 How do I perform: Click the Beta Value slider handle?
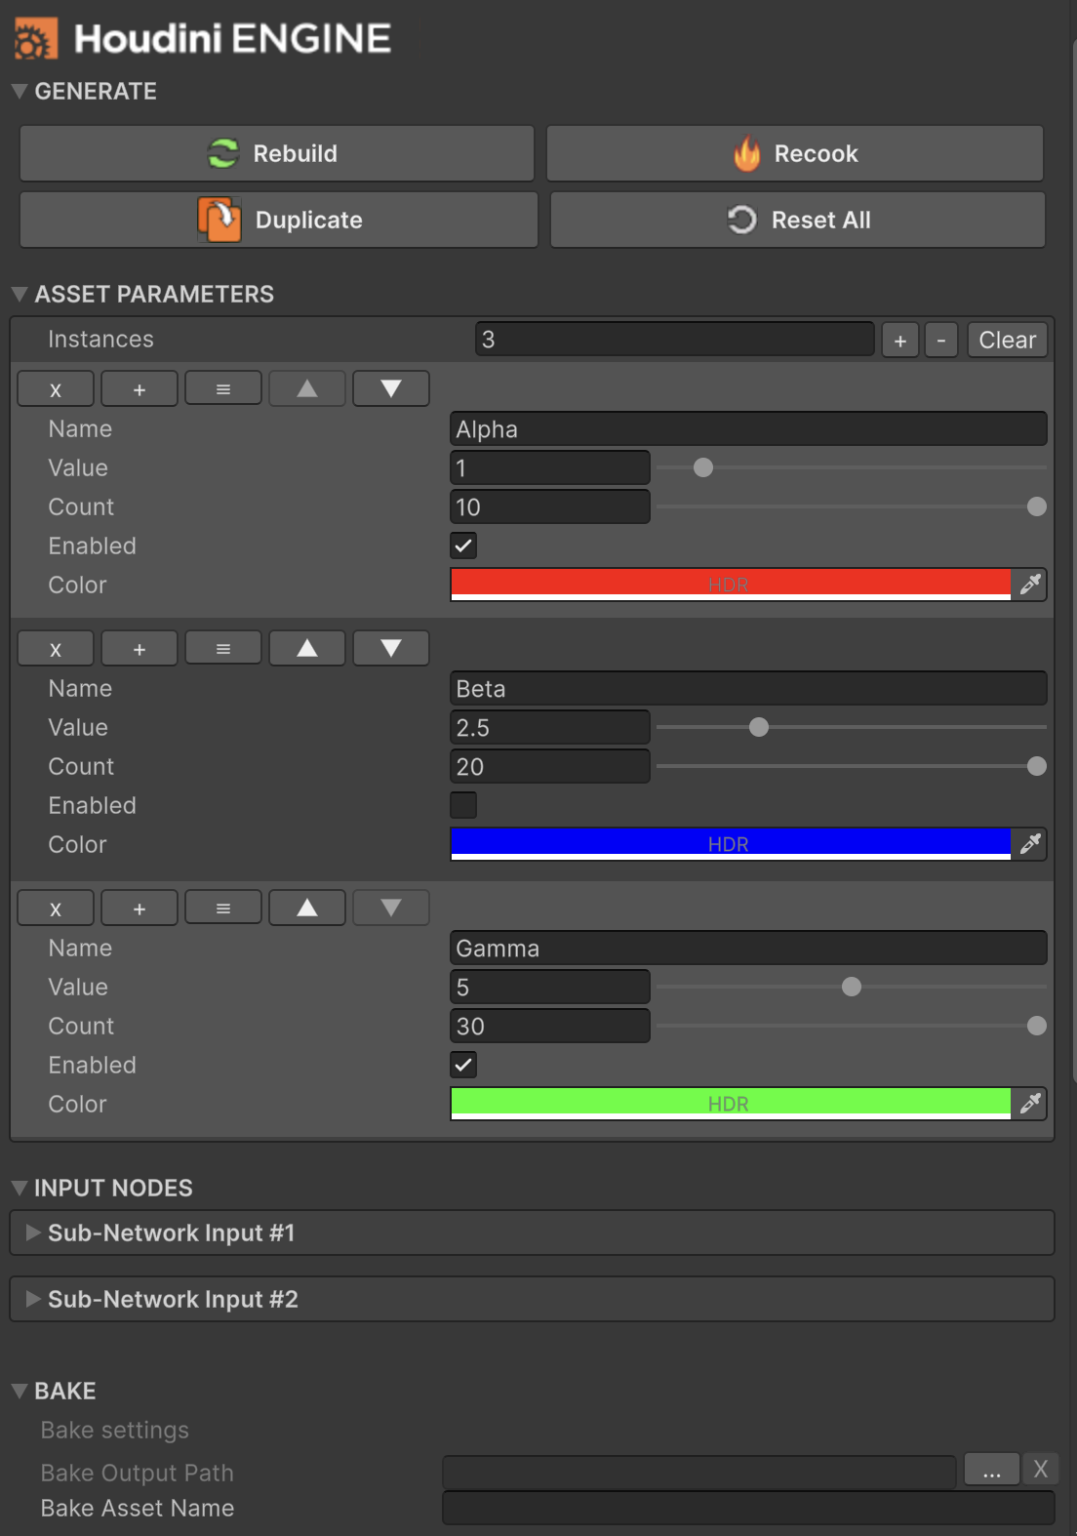click(x=759, y=727)
